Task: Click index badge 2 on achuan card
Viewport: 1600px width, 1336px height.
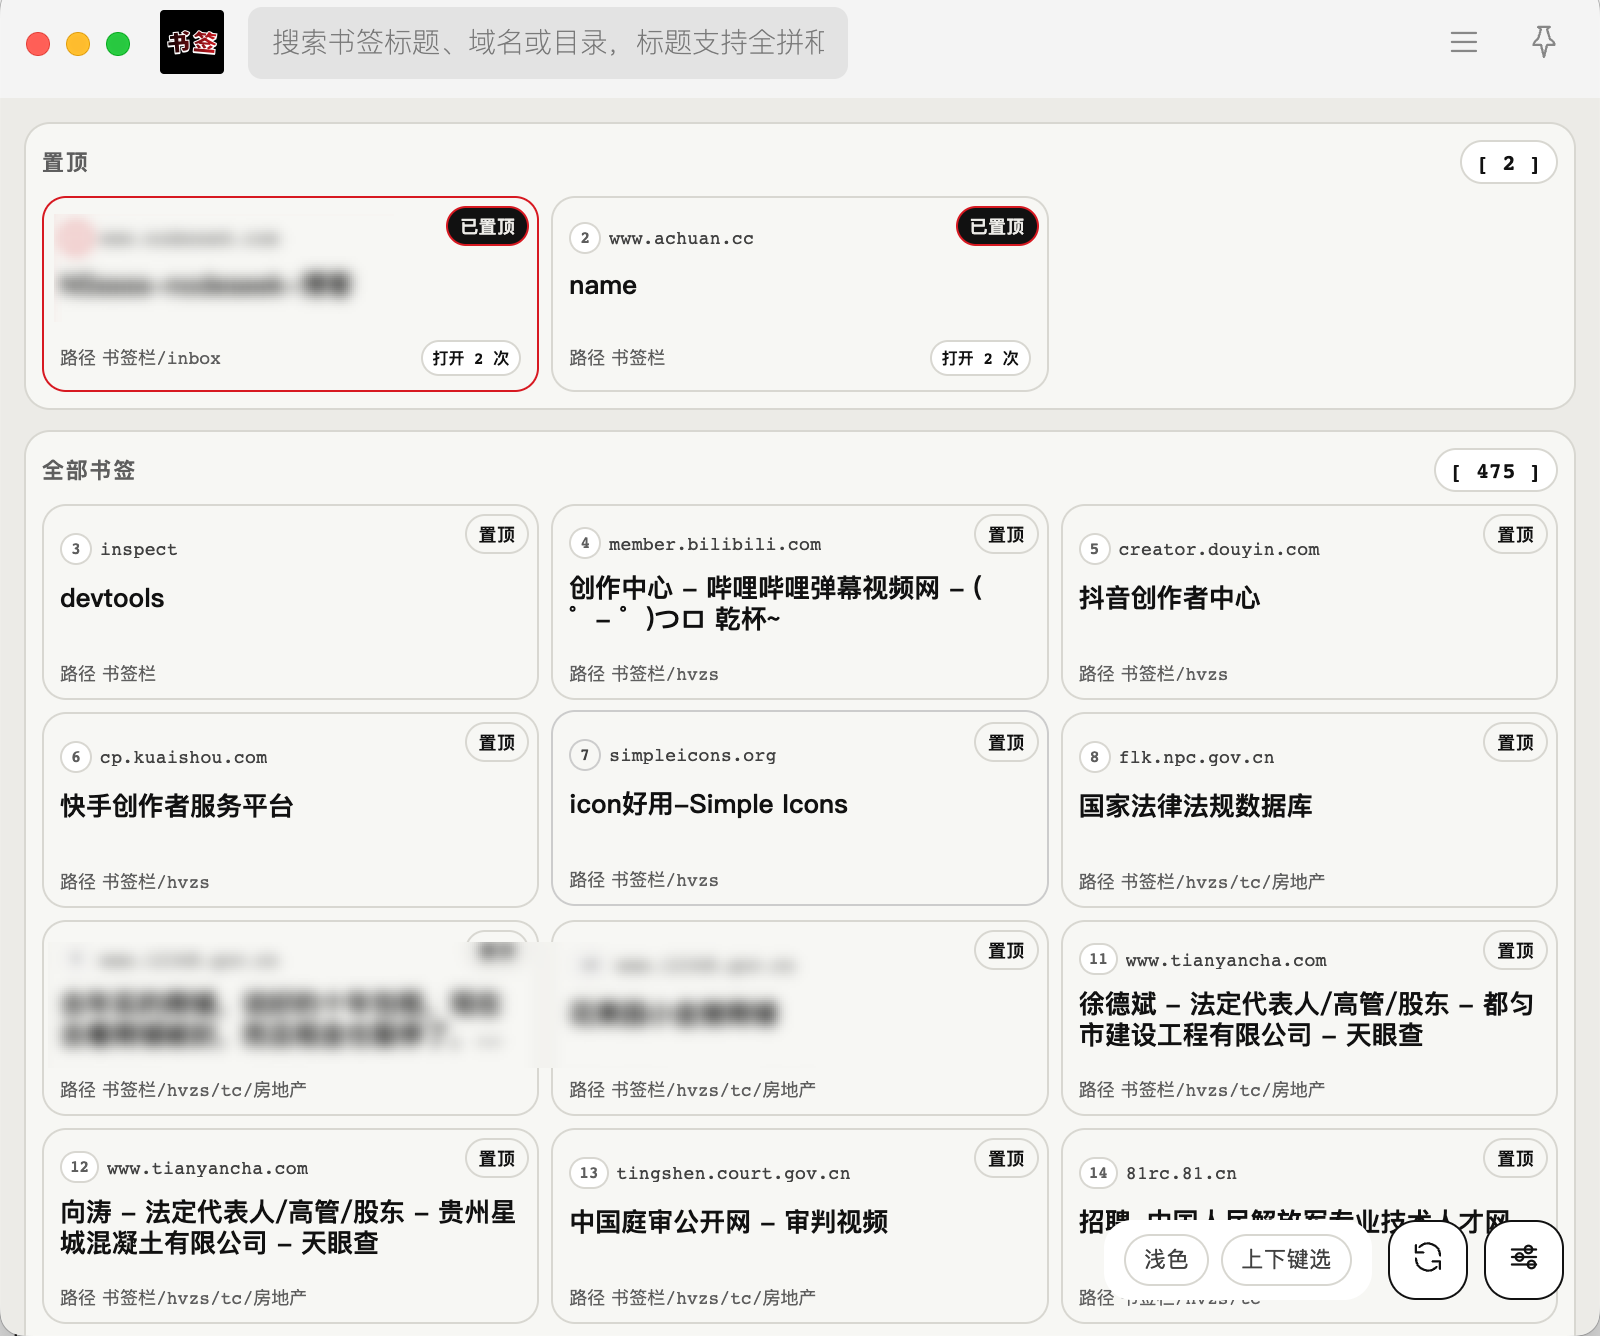Action: (585, 238)
